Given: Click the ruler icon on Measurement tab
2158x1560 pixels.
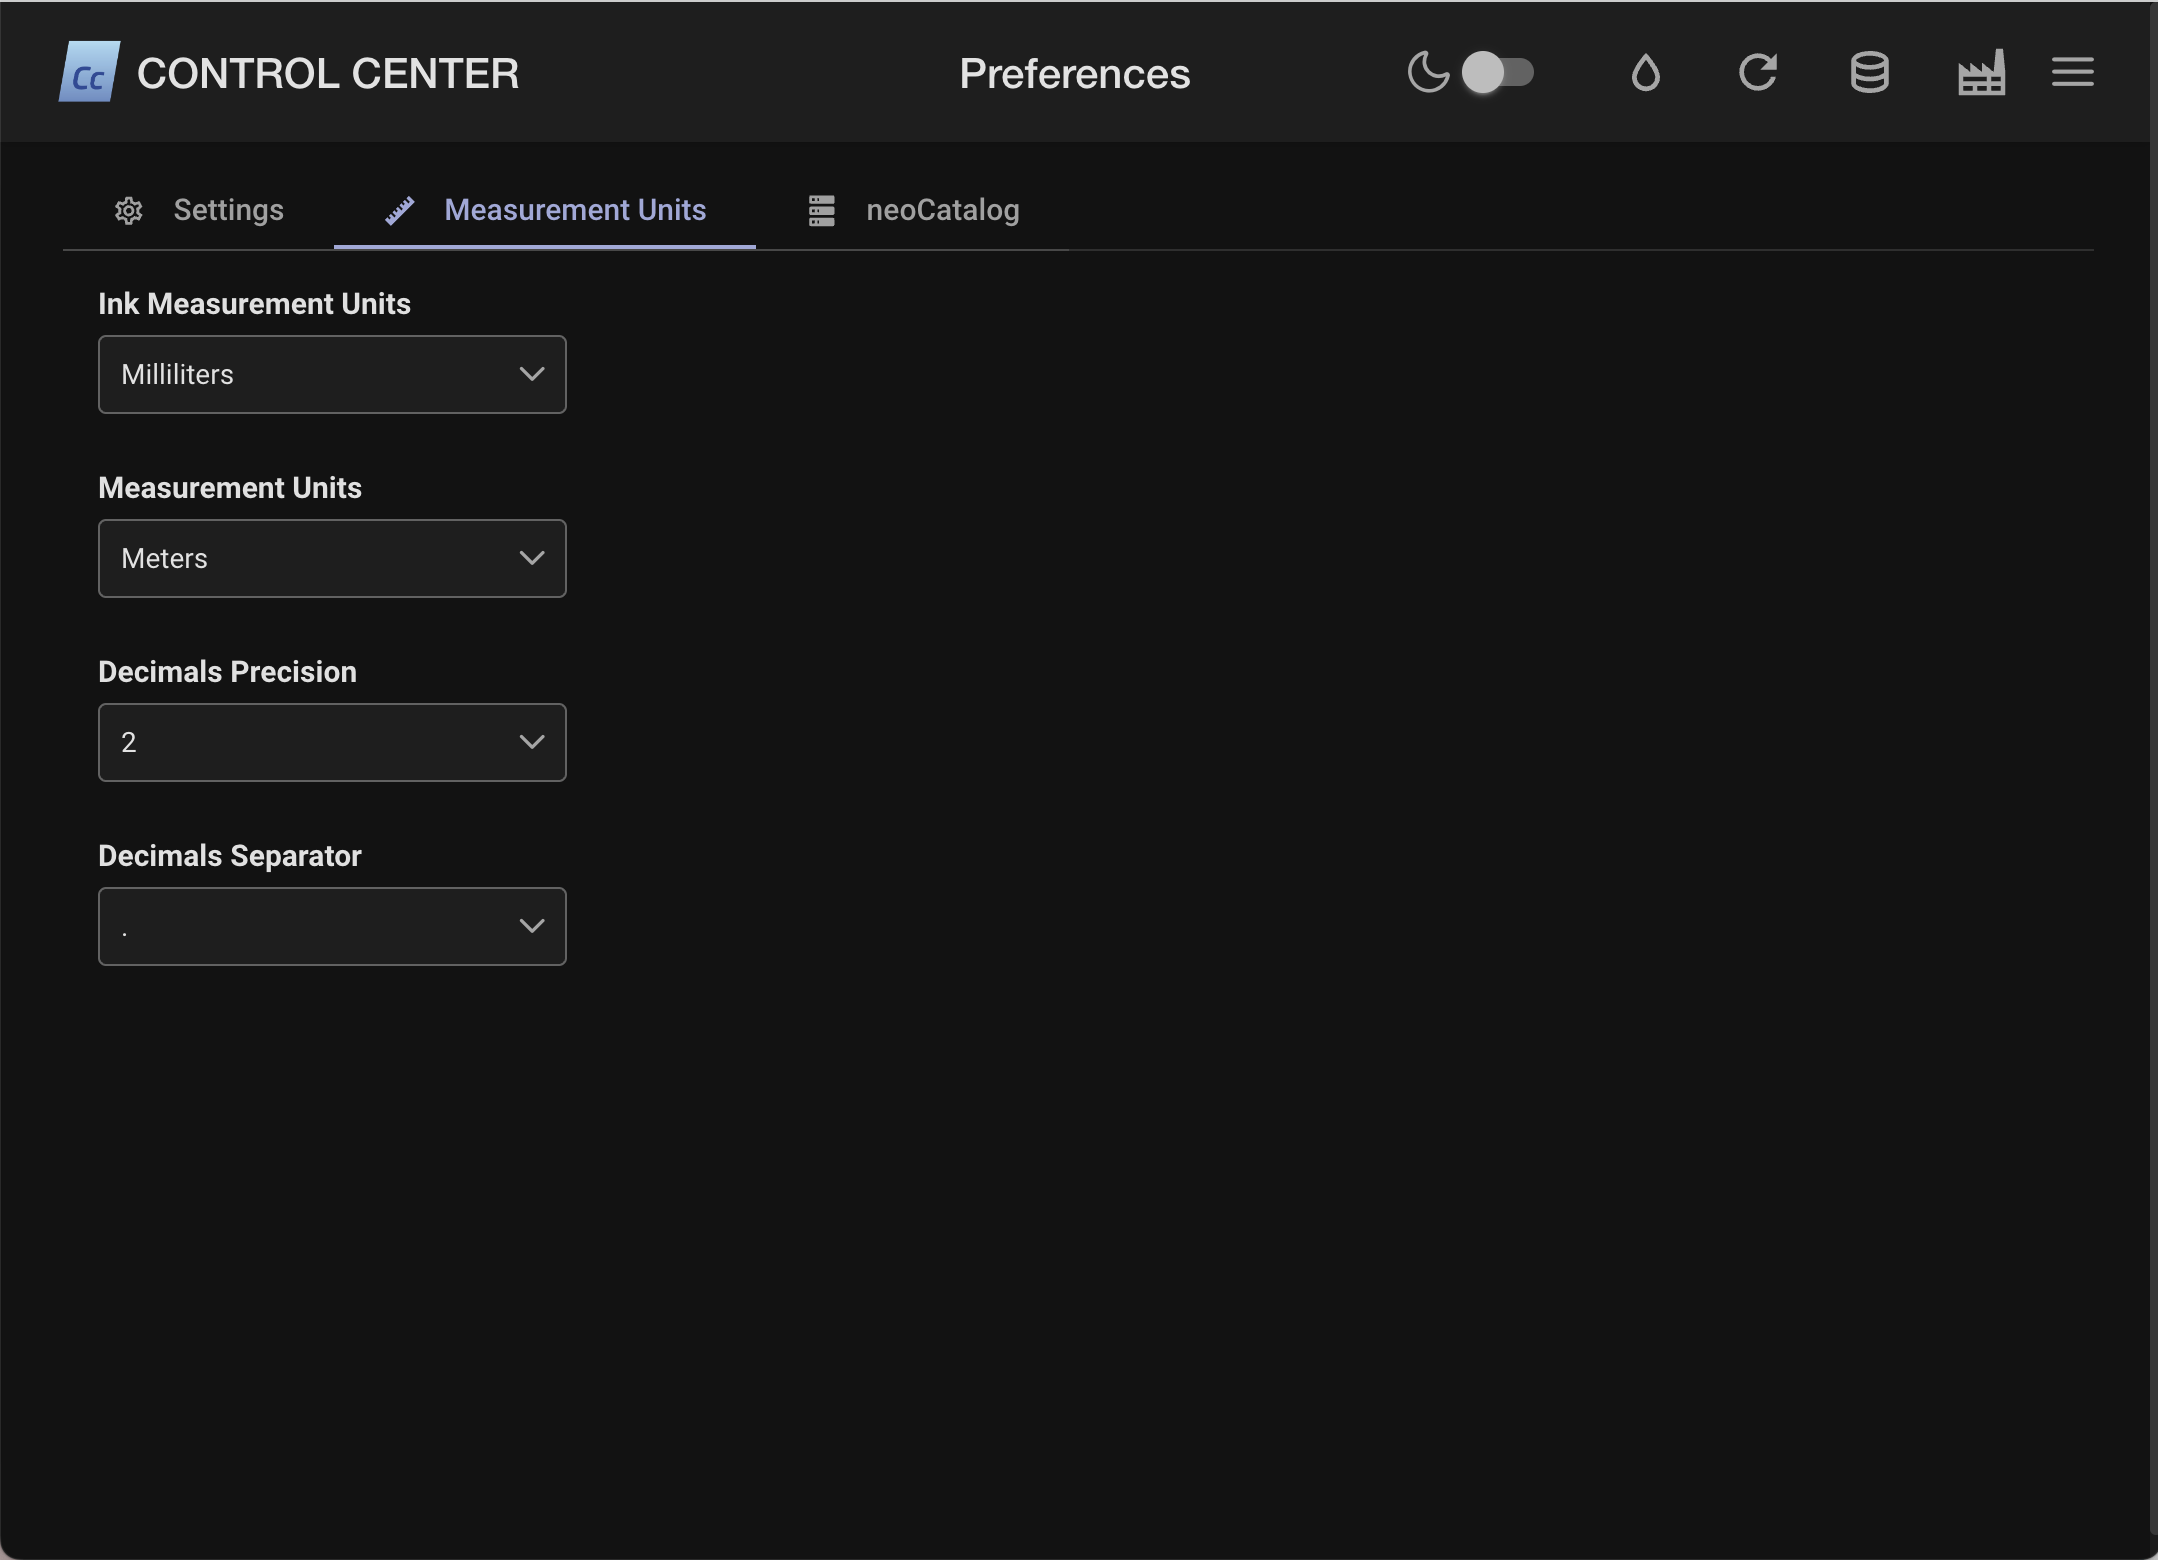Looking at the screenshot, I should coord(400,210).
